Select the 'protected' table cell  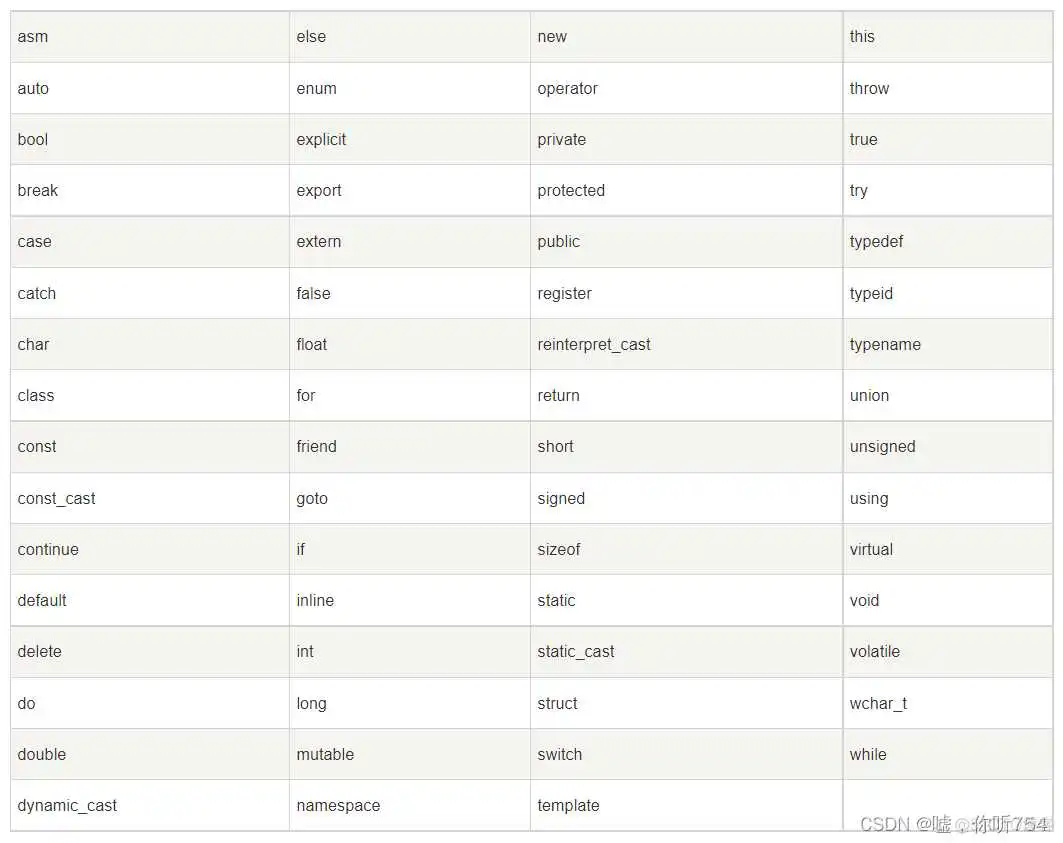[x=686, y=191]
